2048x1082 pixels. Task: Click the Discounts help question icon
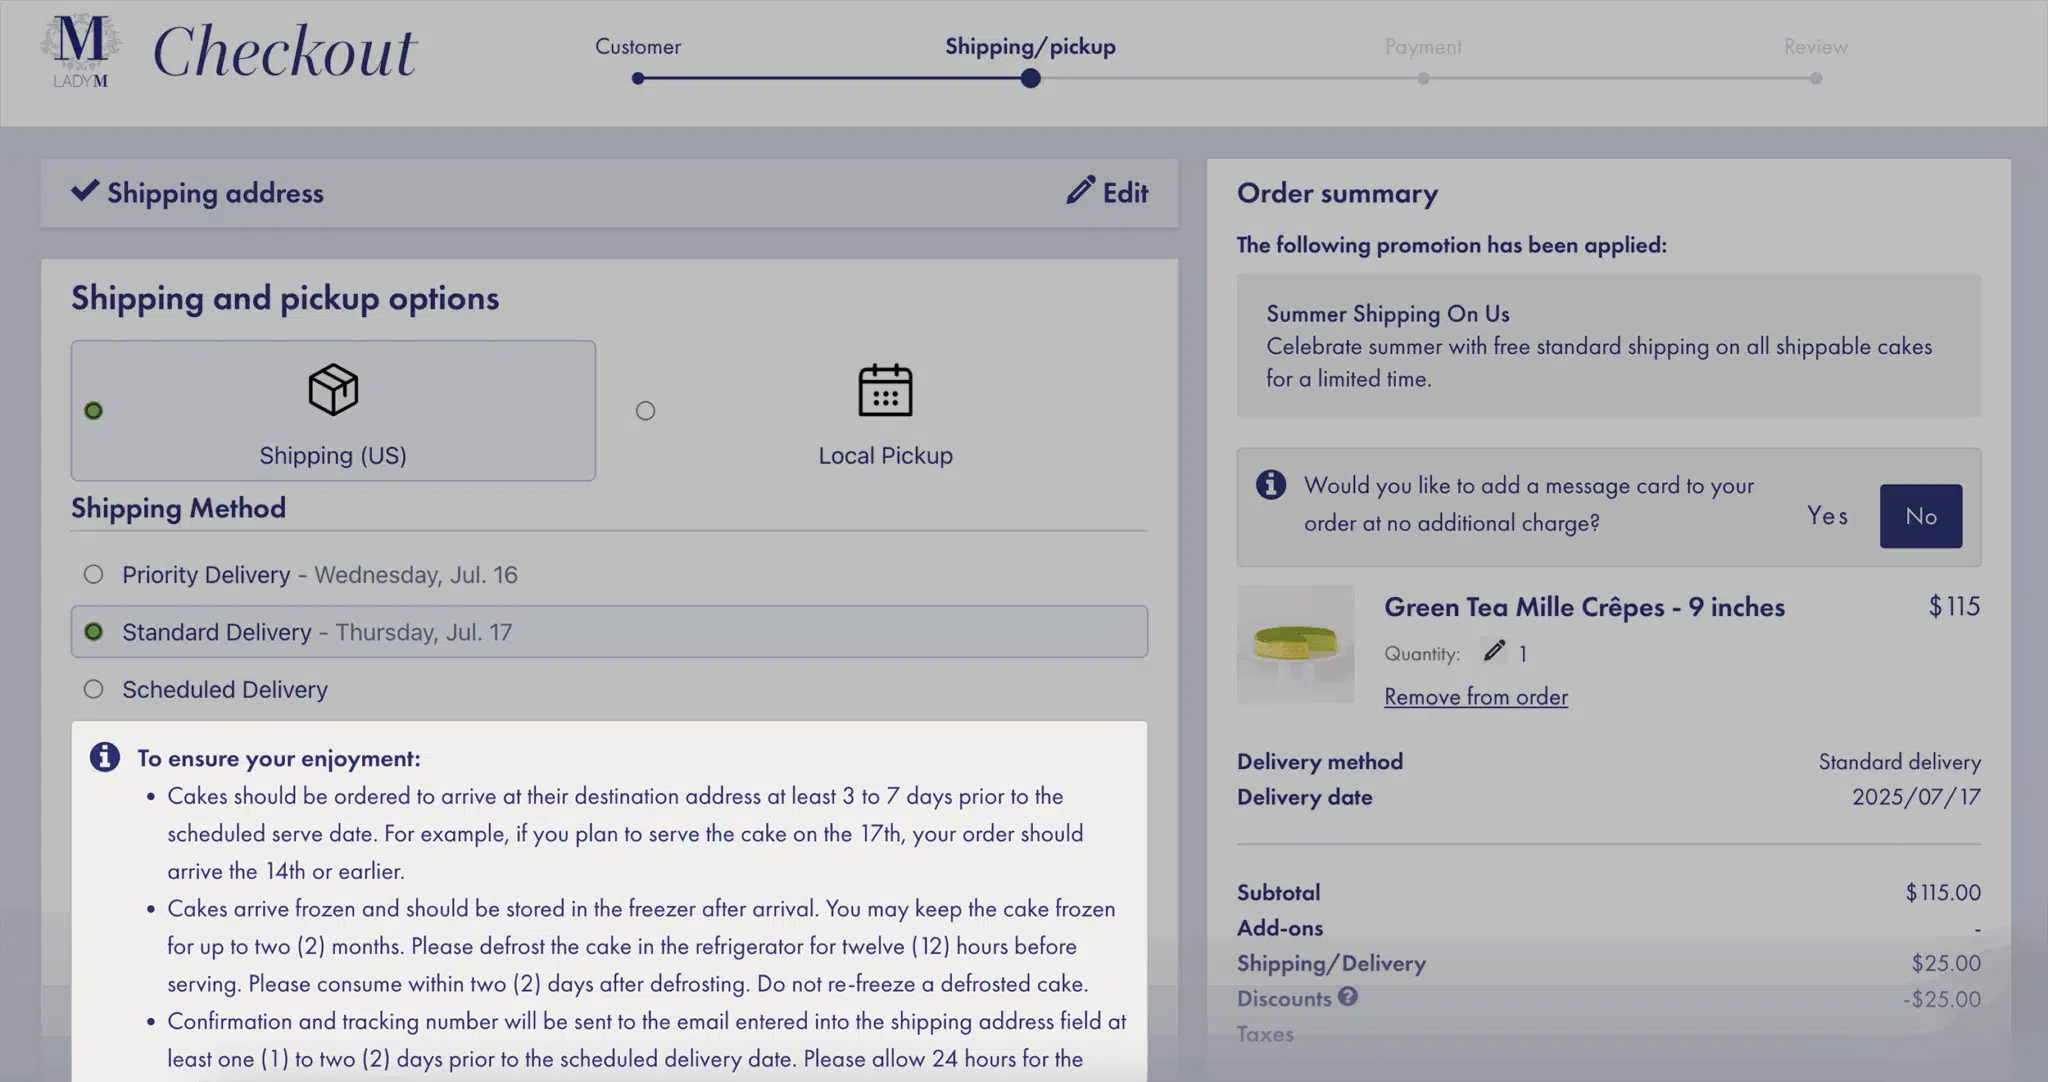[1348, 996]
